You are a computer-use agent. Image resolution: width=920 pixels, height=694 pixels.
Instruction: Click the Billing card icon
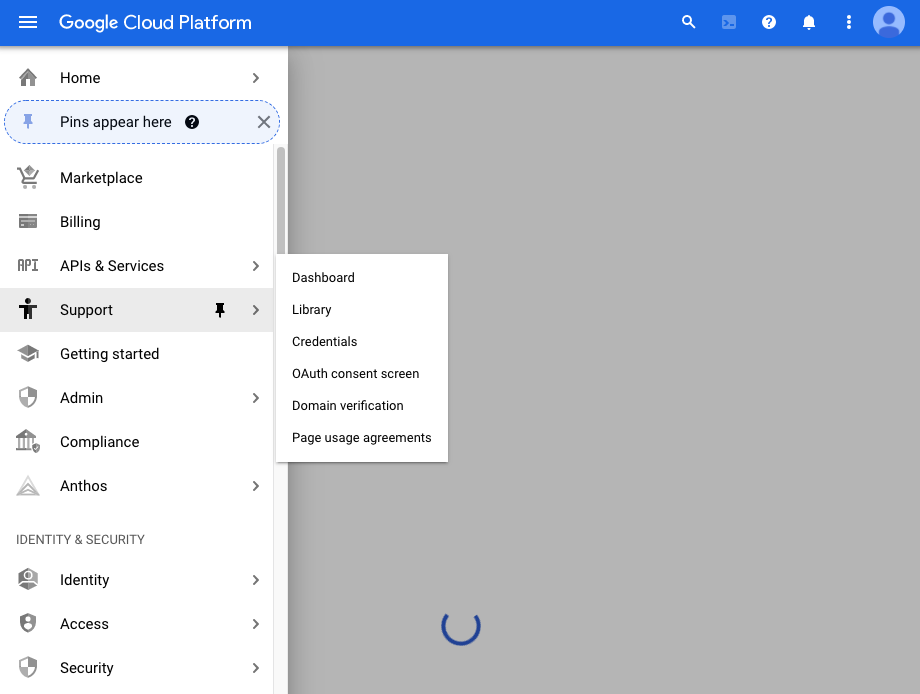(x=28, y=221)
